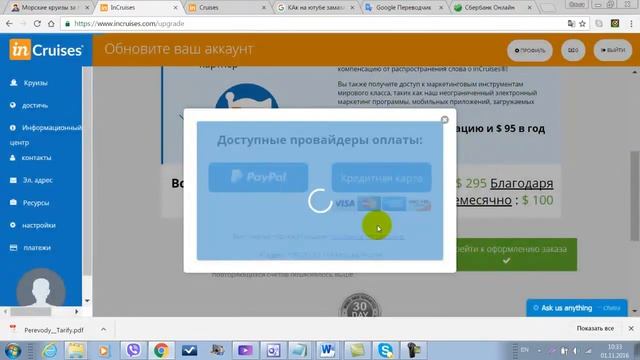This screenshot has height=360, width=640.
Task: Click Показать все downloads
Action: (595, 328)
